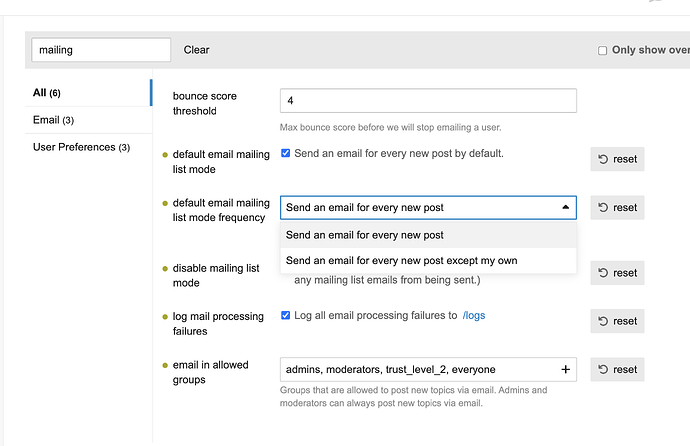Click the "log mail processing failures" label
This screenshot has width=690, height=446.
218,324
